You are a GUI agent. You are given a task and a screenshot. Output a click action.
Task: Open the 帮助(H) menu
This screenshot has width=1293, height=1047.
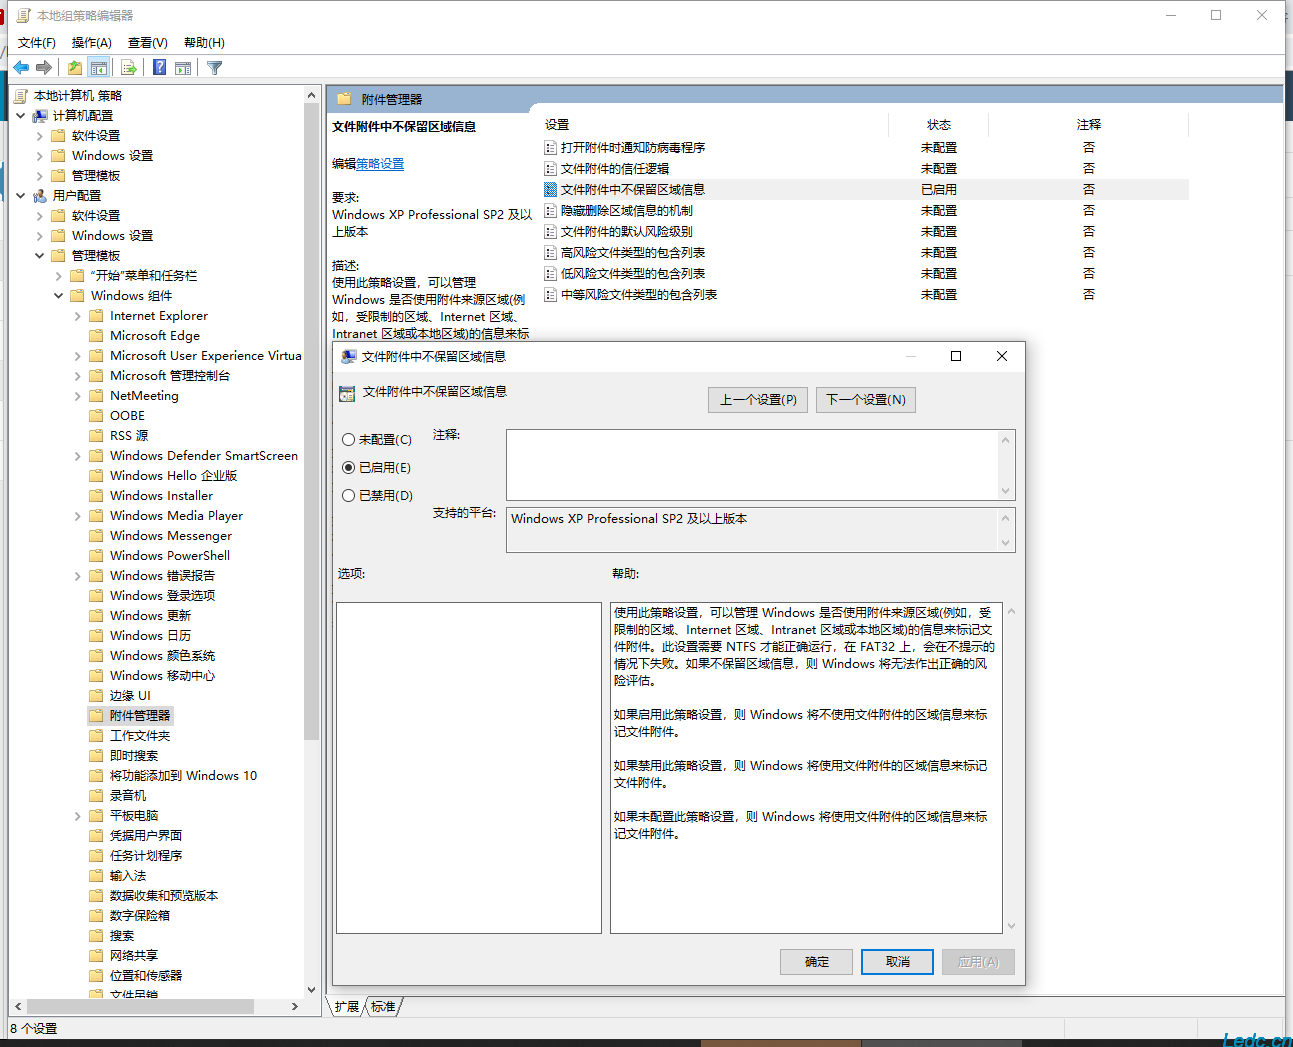pyautogui.click(x=204, y=43)
